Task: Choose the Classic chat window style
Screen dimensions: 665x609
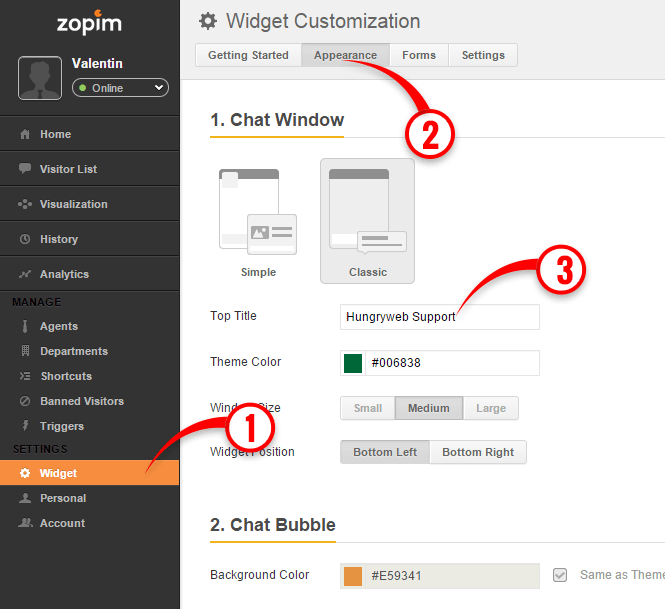Action: pyautogui.click(x=367, y=220)
